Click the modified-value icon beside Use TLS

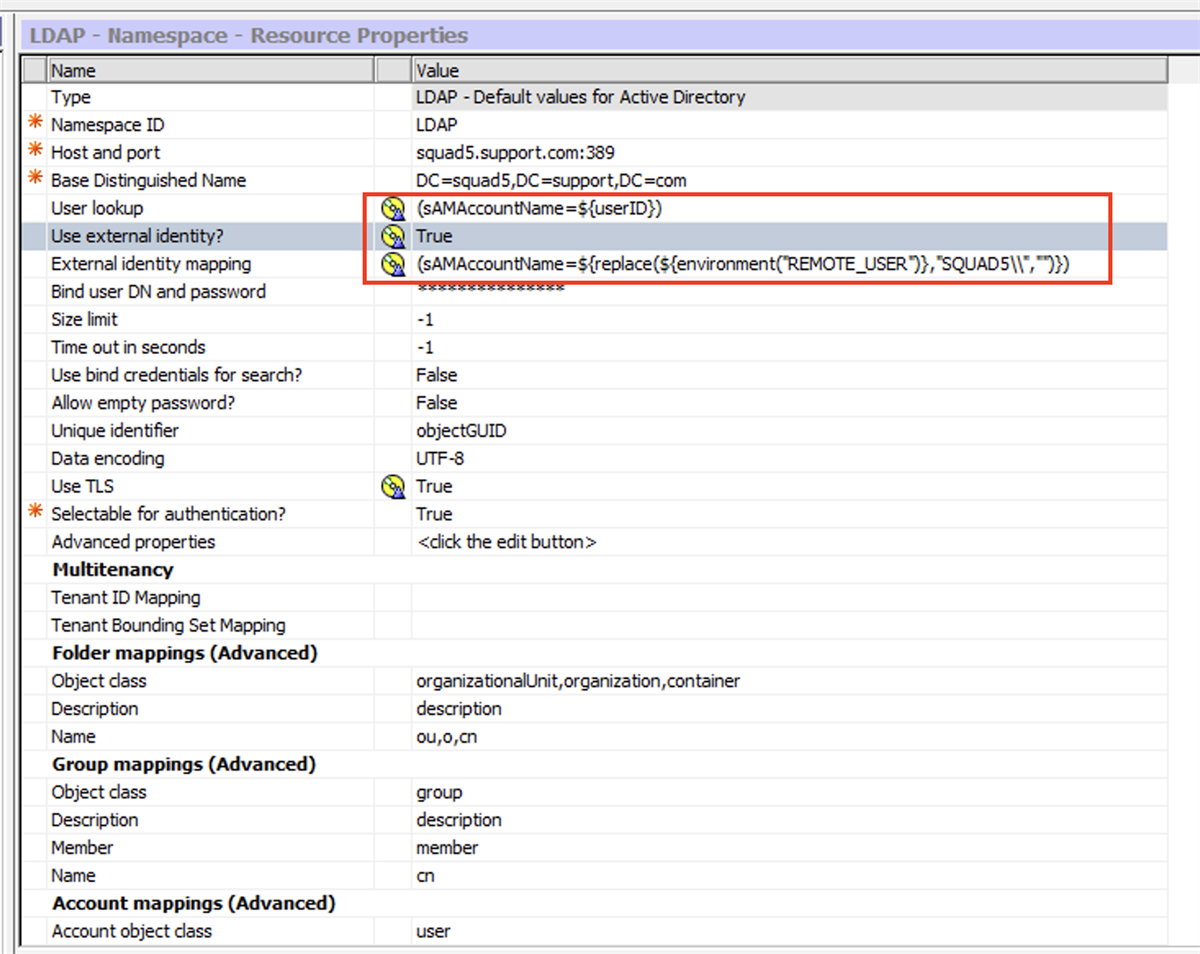click(x=392, y=487)
